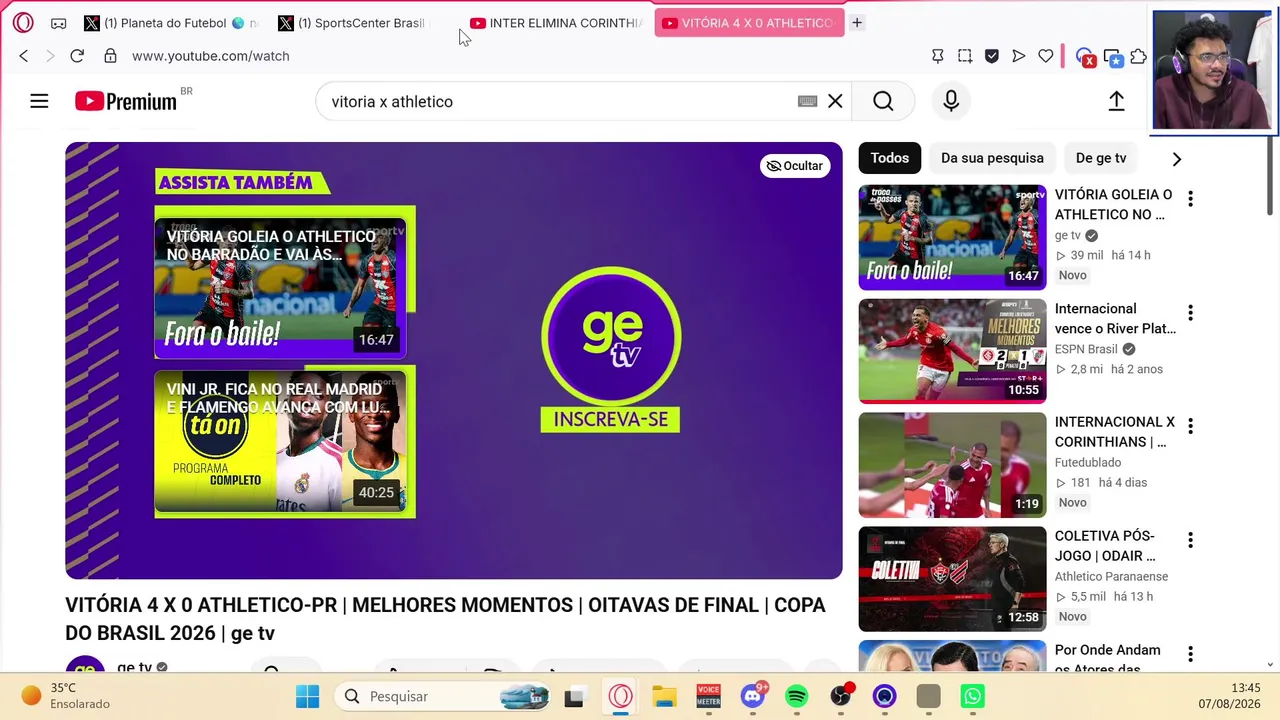This screenshot has height=720, width=1280.
Task: Open the ESPN Brasil channel name
Action: point(1086,349)
